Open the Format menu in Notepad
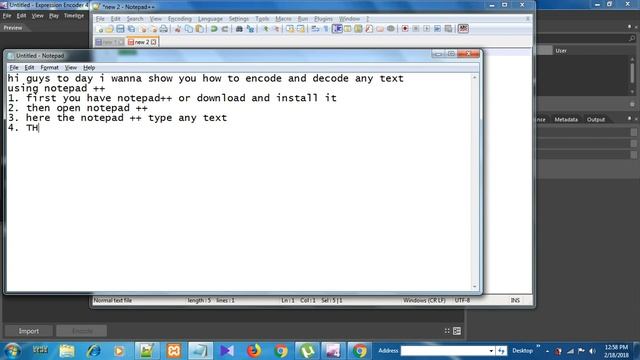Screen dimensions: 640x360 click(x=49, y=67)
